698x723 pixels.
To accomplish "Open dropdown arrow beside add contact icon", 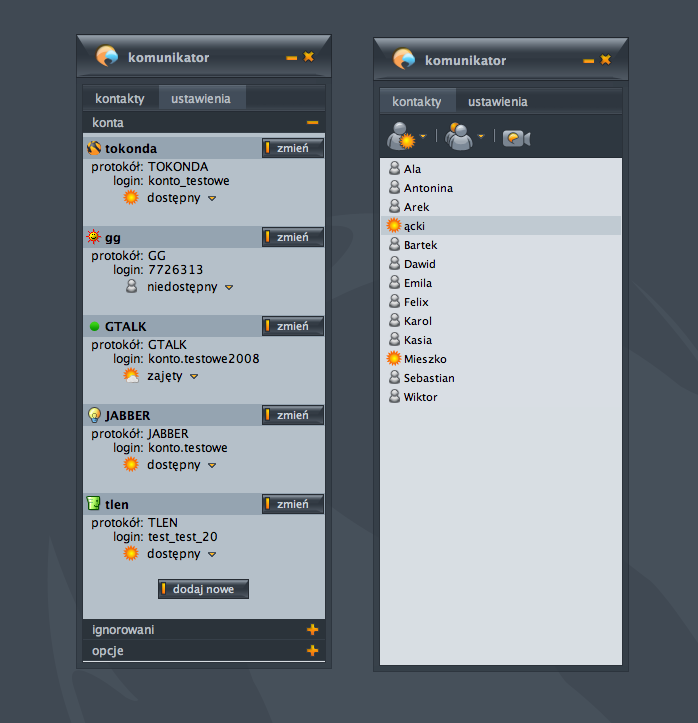I will (423, 136).
